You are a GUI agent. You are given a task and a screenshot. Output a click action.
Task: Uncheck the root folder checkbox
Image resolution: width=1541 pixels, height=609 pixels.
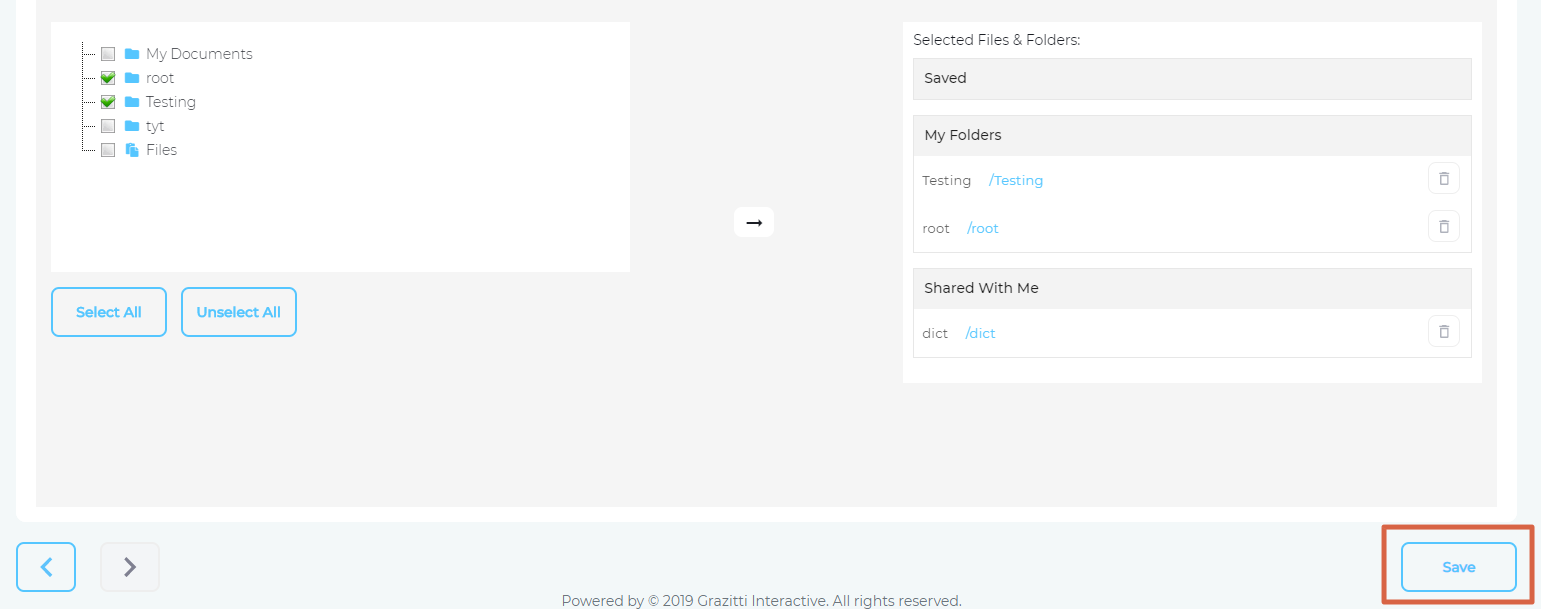108,78
